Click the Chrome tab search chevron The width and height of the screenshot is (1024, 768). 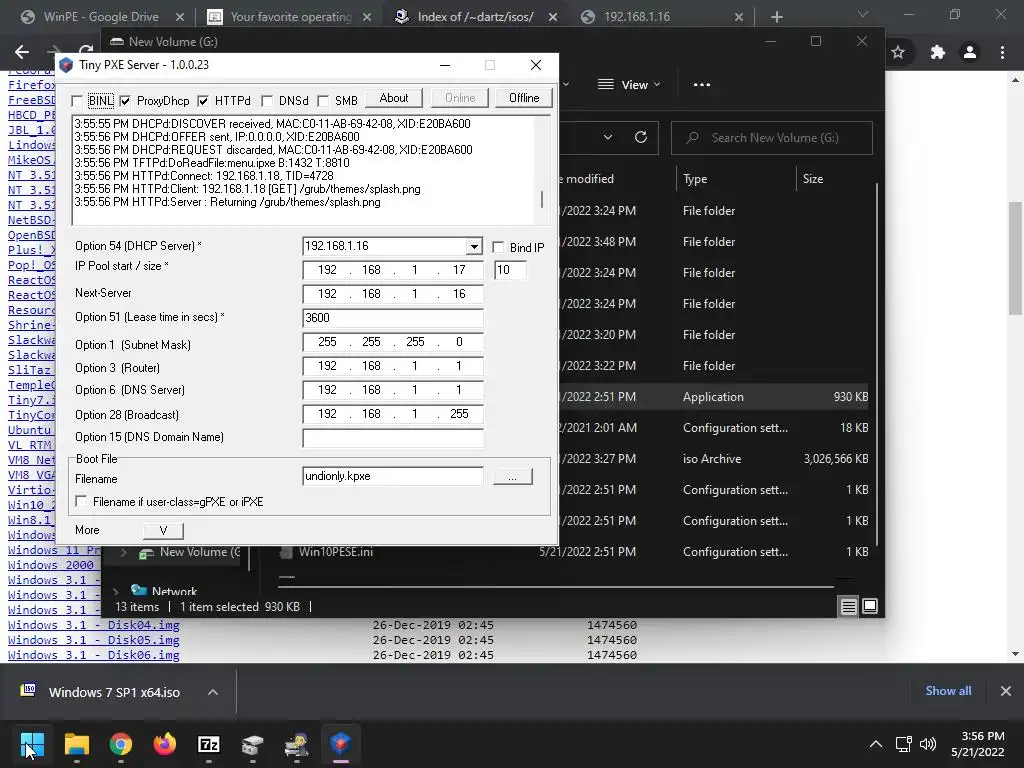point(863,14)
